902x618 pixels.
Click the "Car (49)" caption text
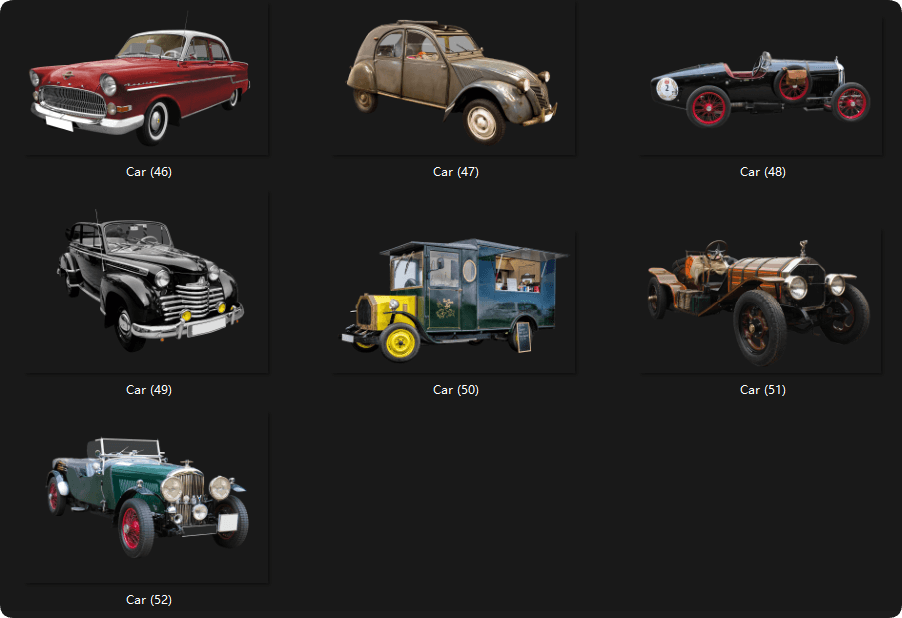[149, 390]
